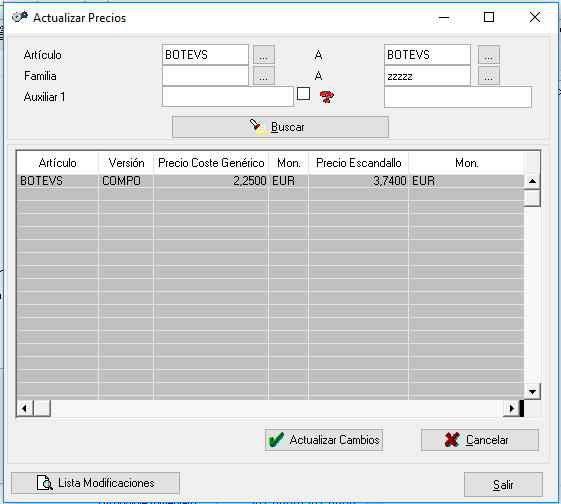The image size is (561, 504).
Task: Click the scroll right arrow below grid
Action: (511, 408)
